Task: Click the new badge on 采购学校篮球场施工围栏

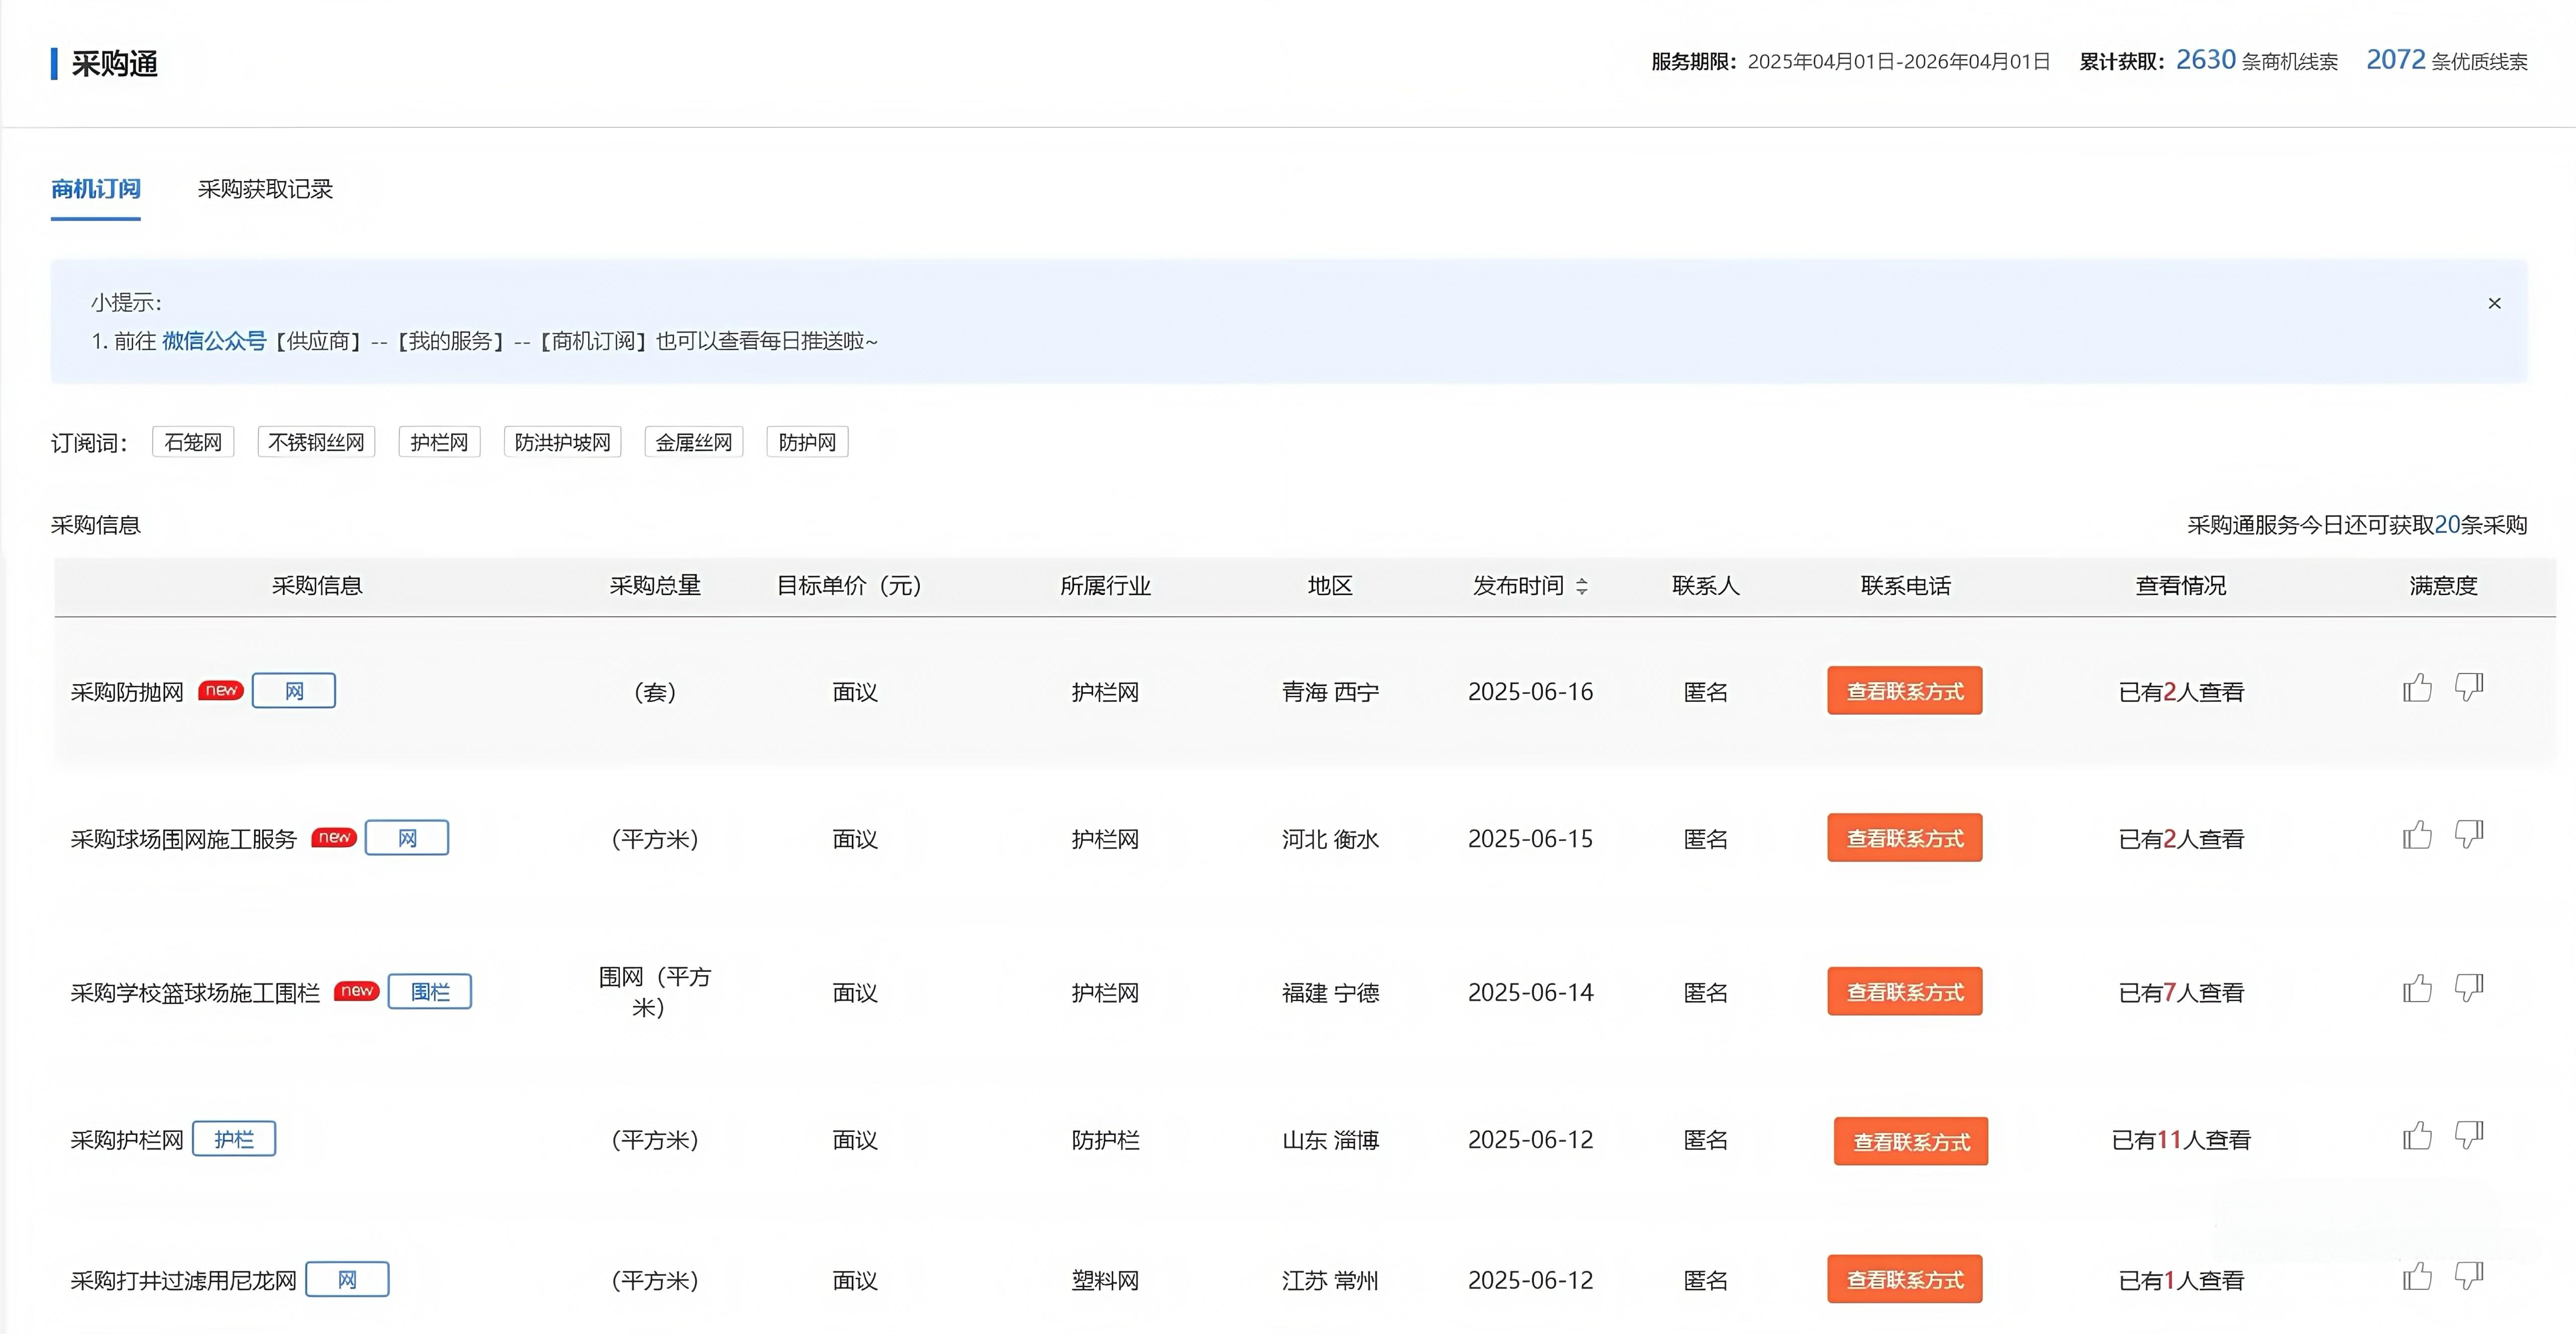Action: click(357, 991)
